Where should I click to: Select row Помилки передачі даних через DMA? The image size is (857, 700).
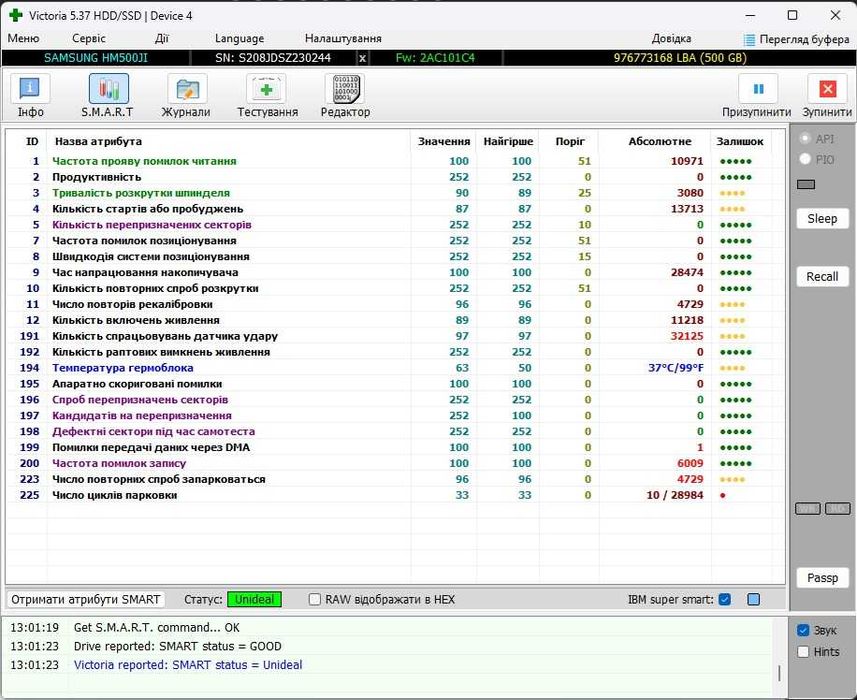(x=396, y=448)
